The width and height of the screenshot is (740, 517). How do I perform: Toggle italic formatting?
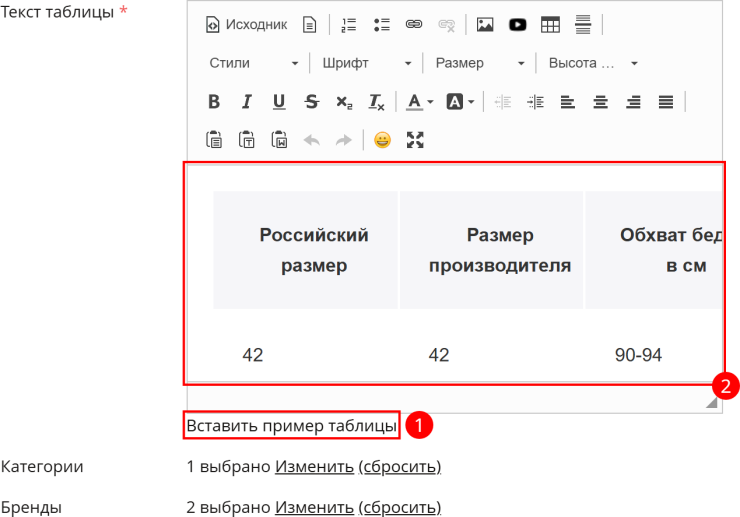246,102
